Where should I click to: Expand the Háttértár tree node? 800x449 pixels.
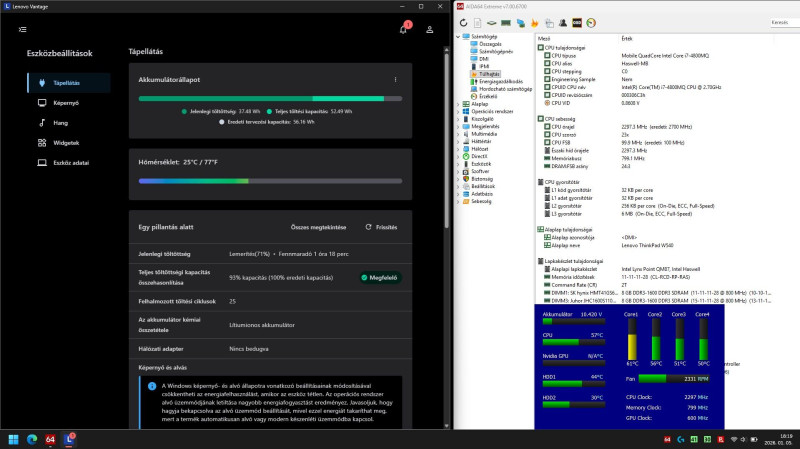(x=458, y=141)
